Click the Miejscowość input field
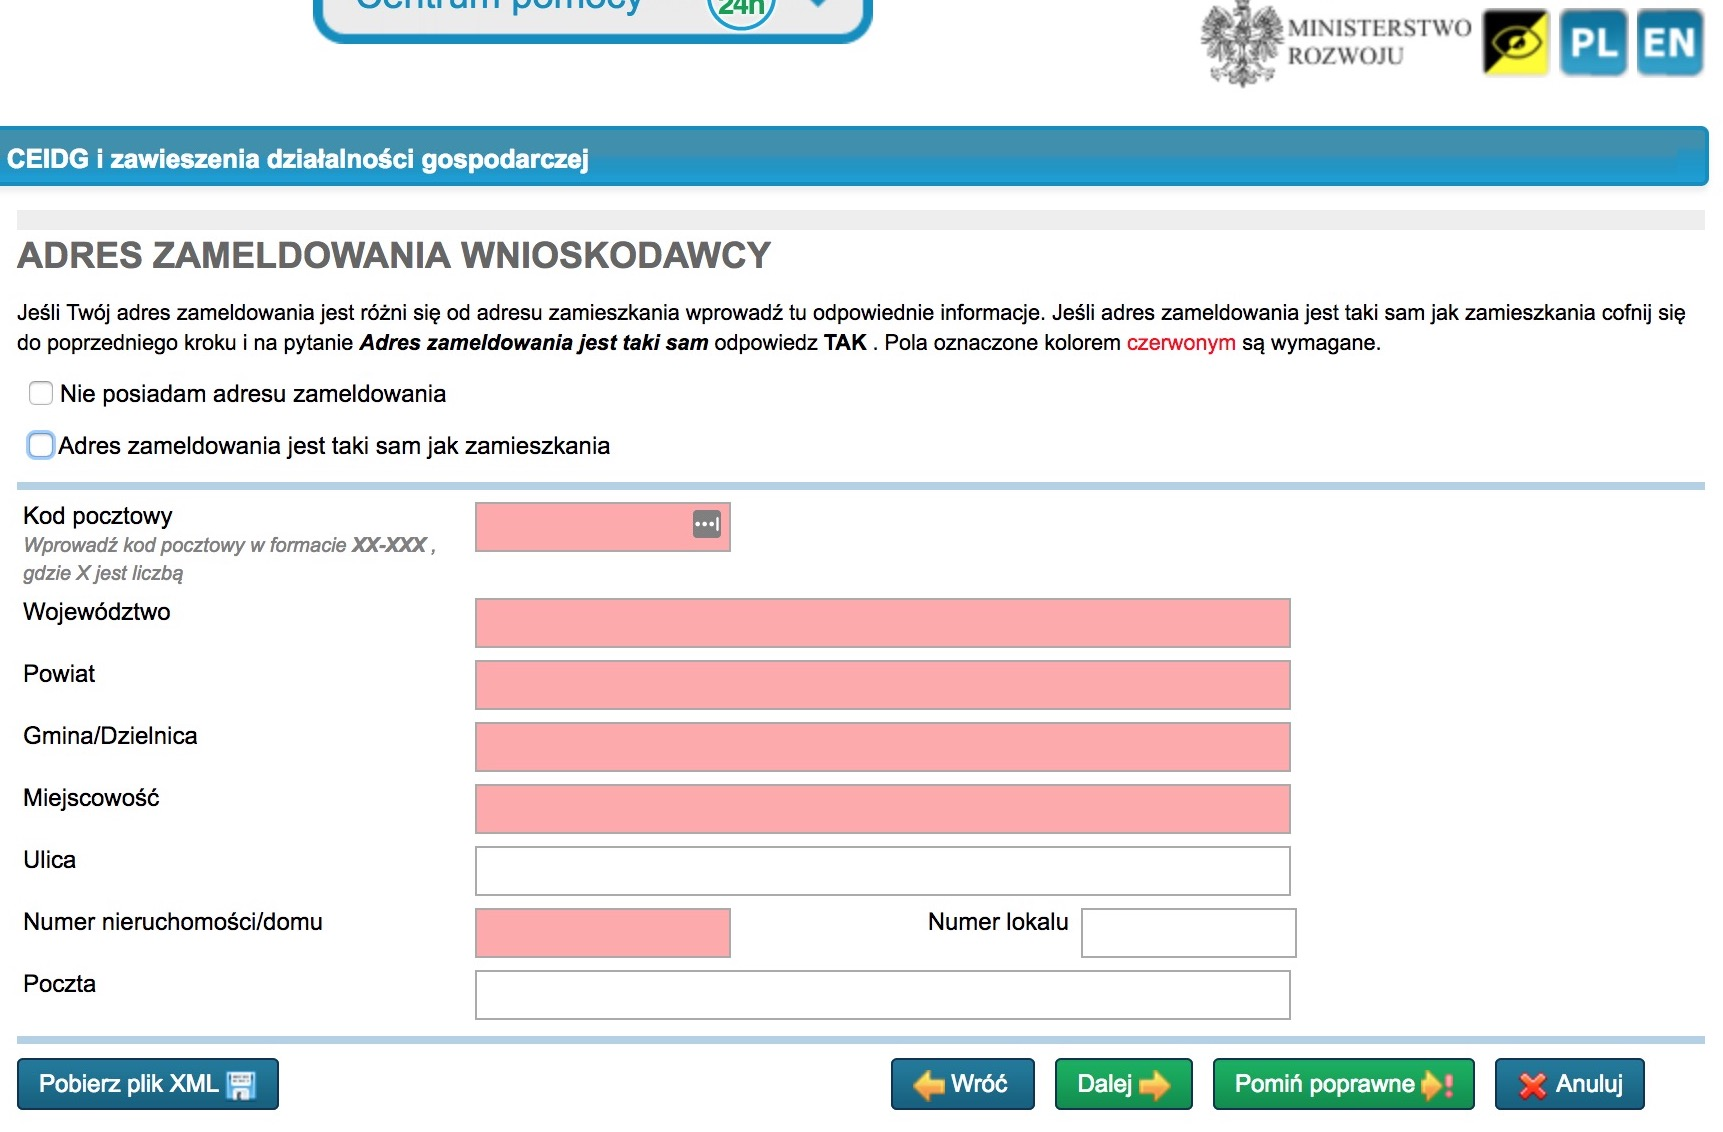 882,809
